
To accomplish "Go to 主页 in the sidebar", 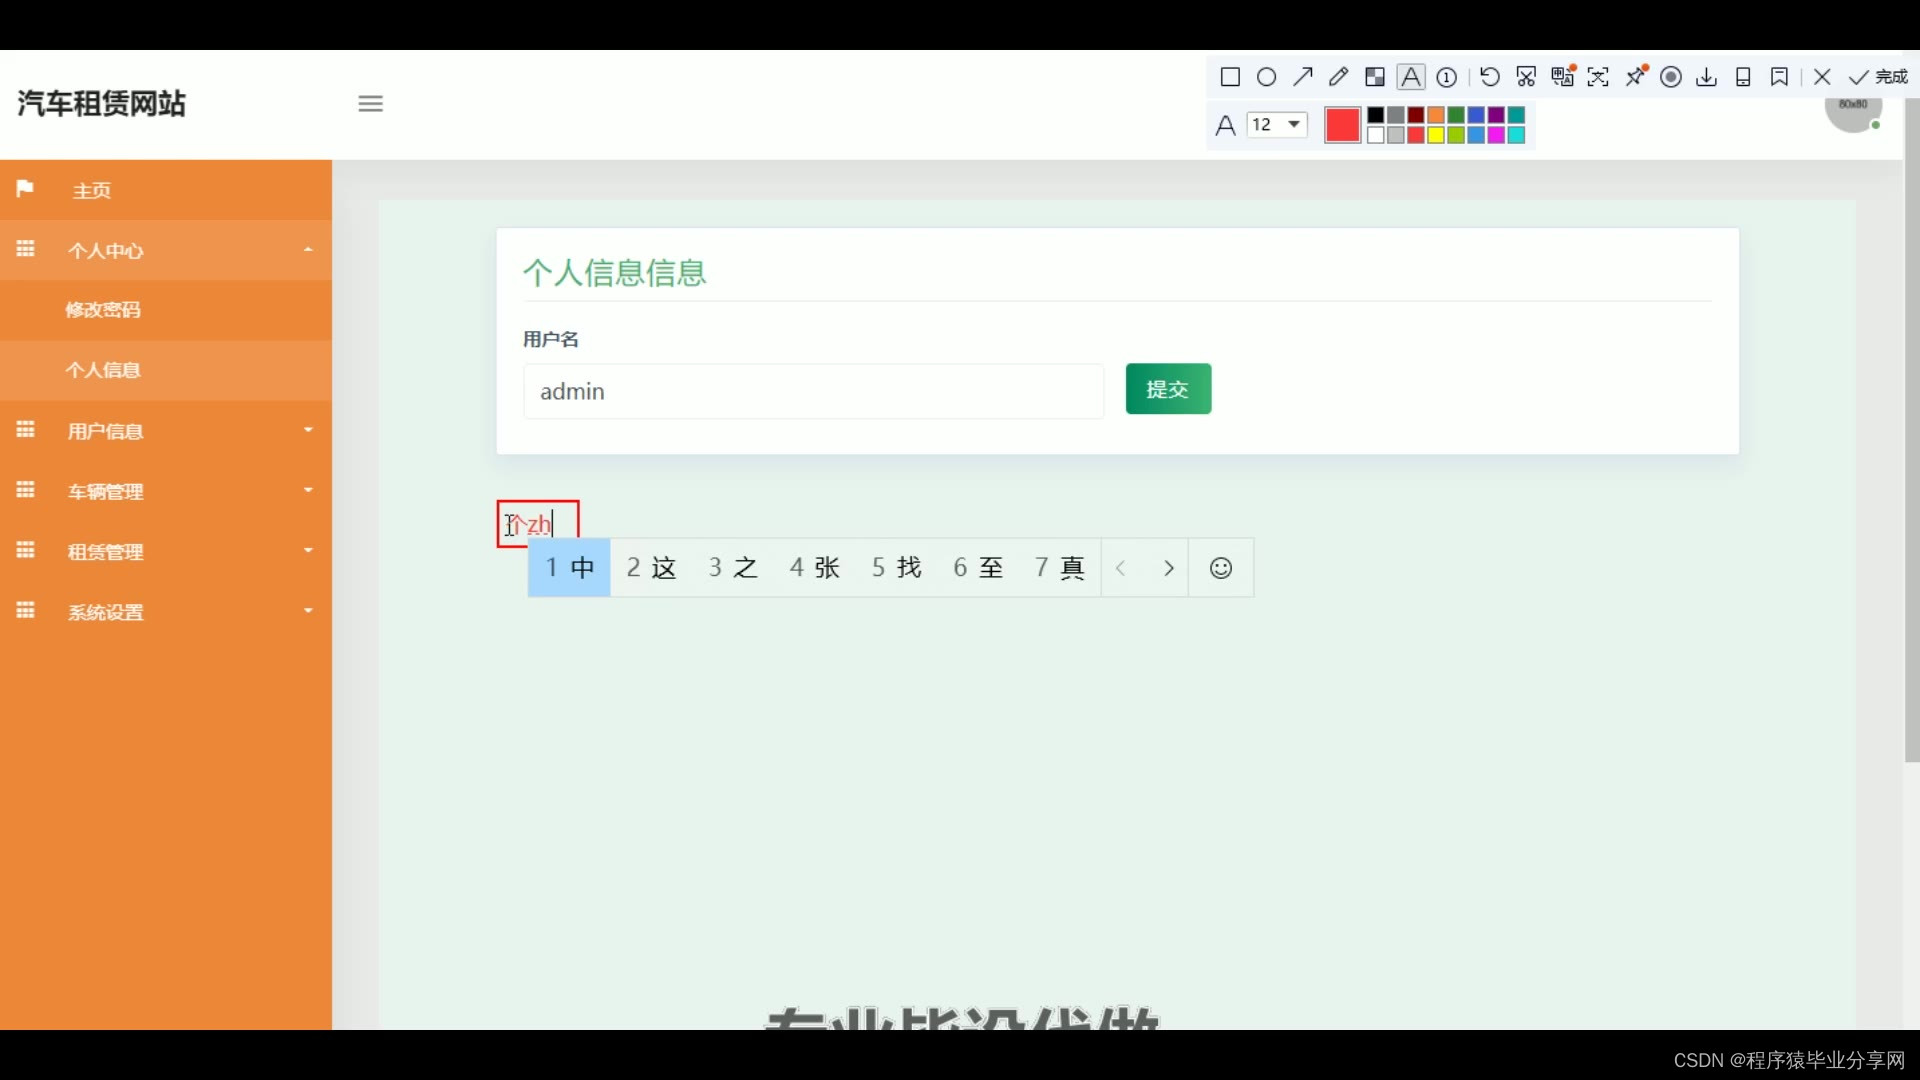I will [x=92, y=190].
